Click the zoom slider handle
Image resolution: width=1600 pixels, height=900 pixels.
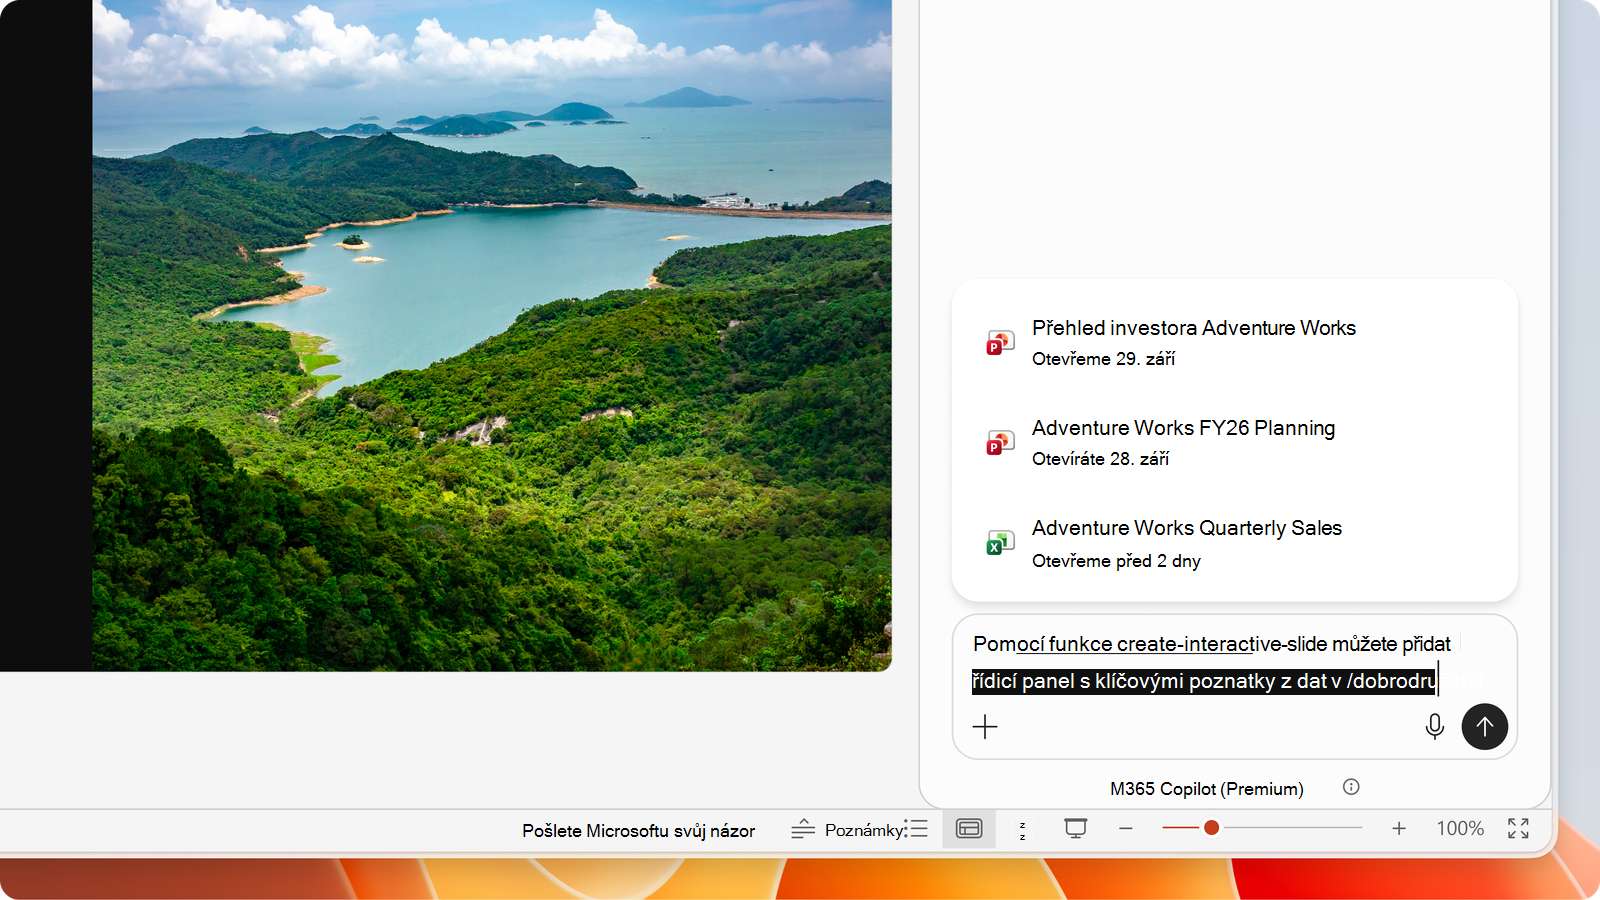tap(1211, 828)
